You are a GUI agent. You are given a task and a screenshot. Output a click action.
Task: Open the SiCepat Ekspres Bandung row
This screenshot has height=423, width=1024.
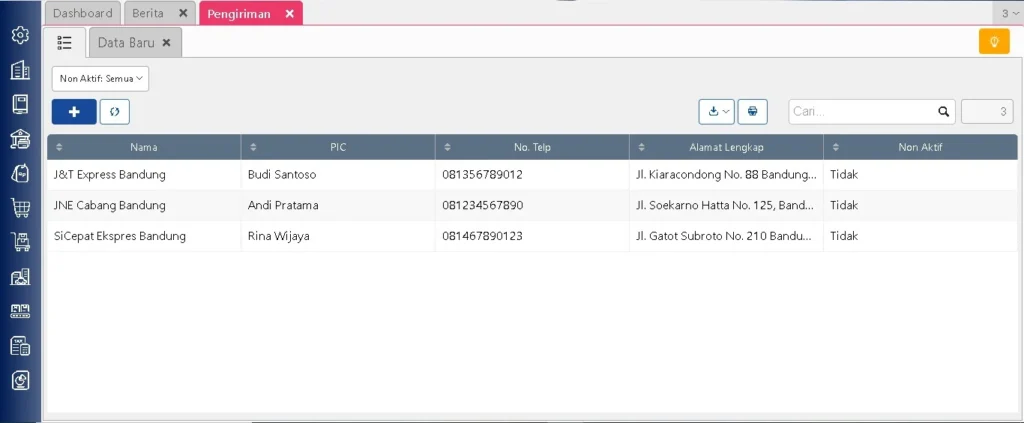pos(532,236)
